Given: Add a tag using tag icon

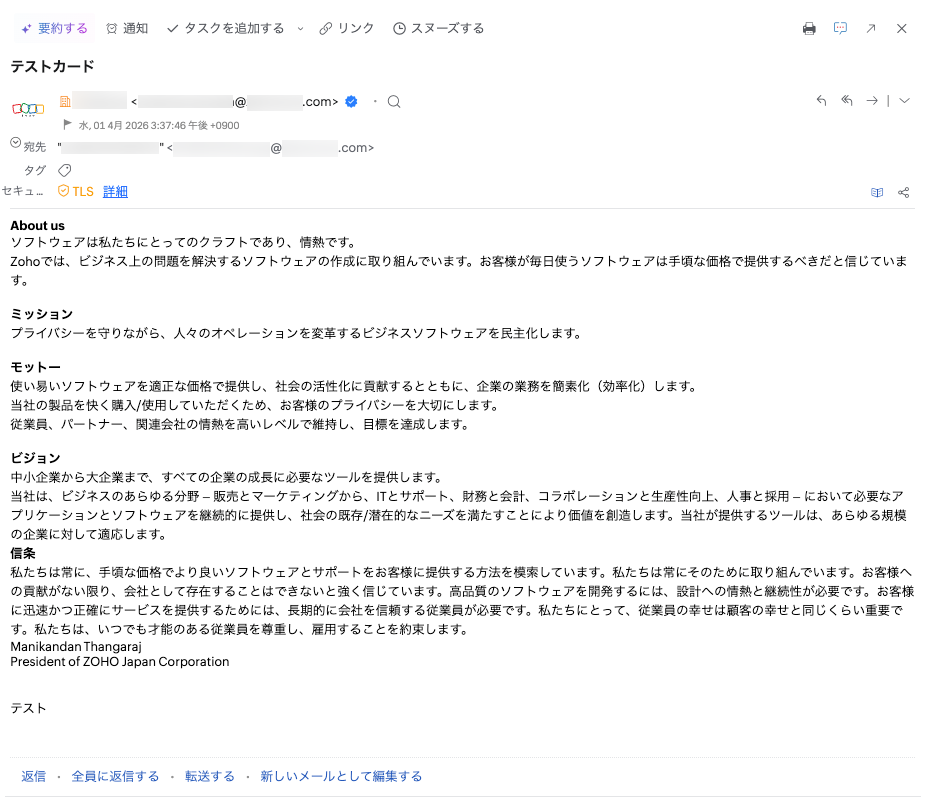Looking at the screenshot, I should coord(65,170).
